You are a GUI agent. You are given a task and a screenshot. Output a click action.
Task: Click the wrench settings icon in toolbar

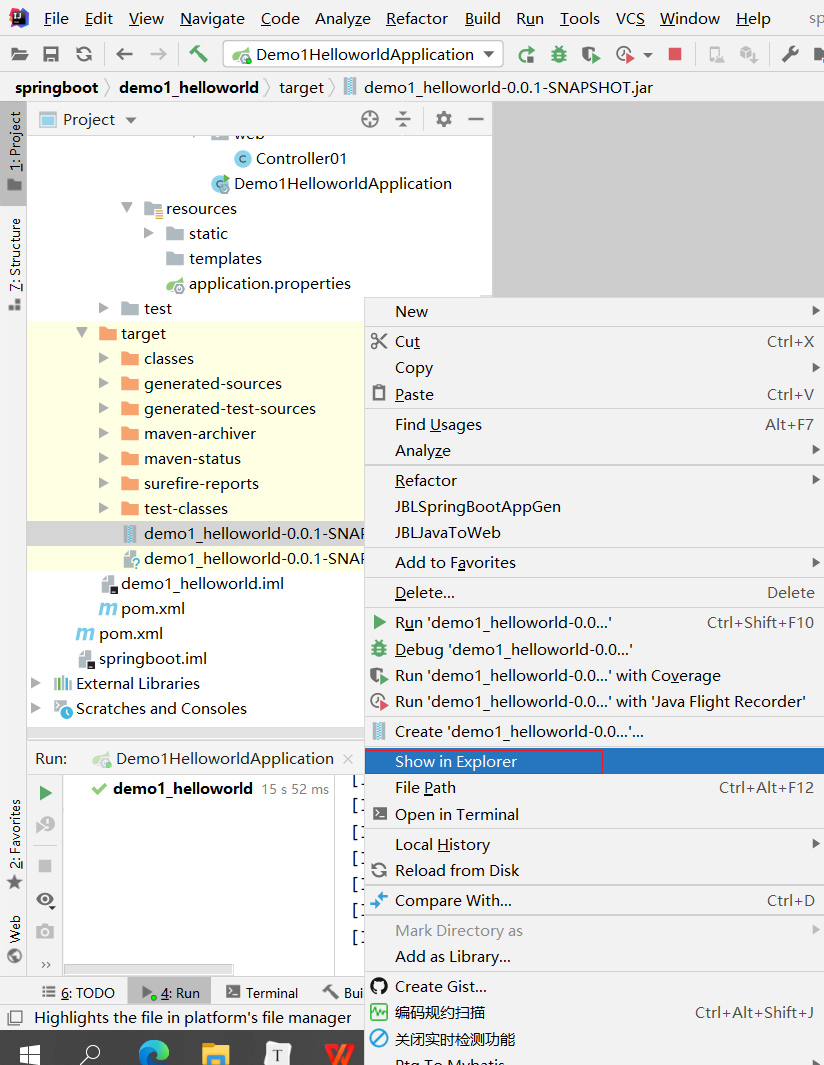click(790, 54)
